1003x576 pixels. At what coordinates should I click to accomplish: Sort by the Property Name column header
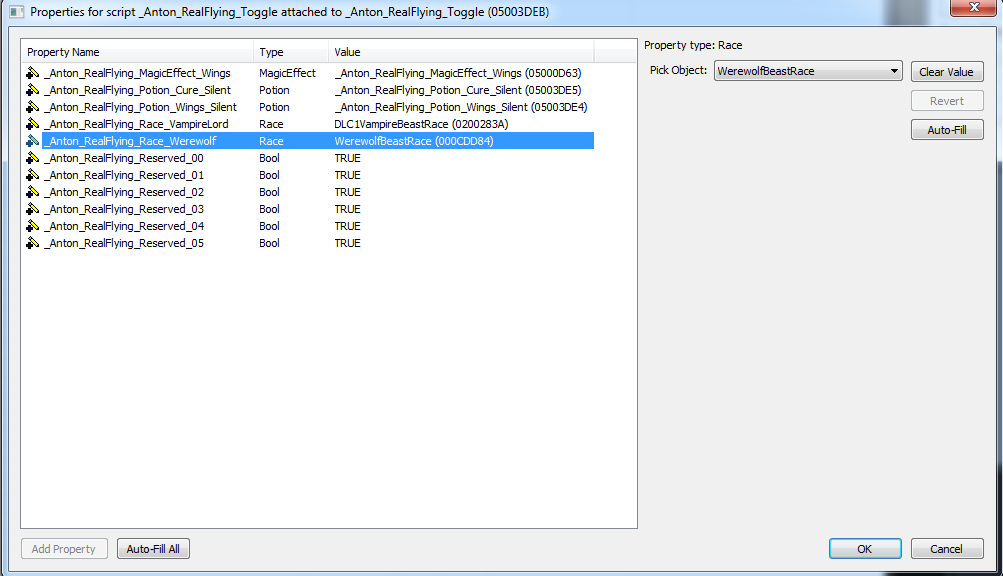tap(138, 52)
